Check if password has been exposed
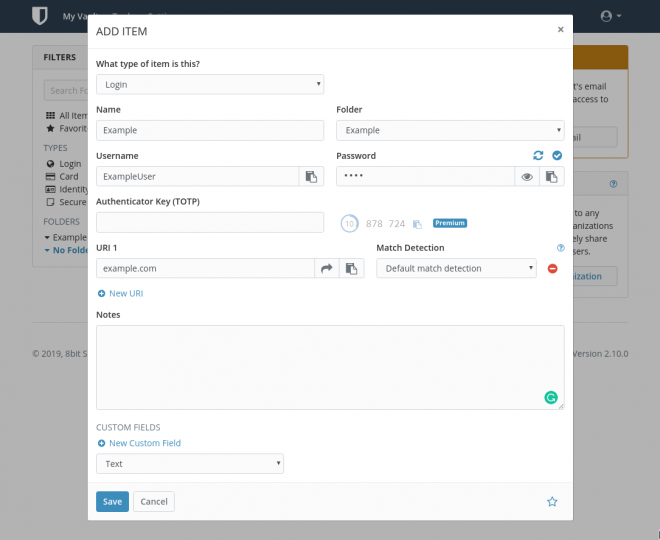 point(557,155)
